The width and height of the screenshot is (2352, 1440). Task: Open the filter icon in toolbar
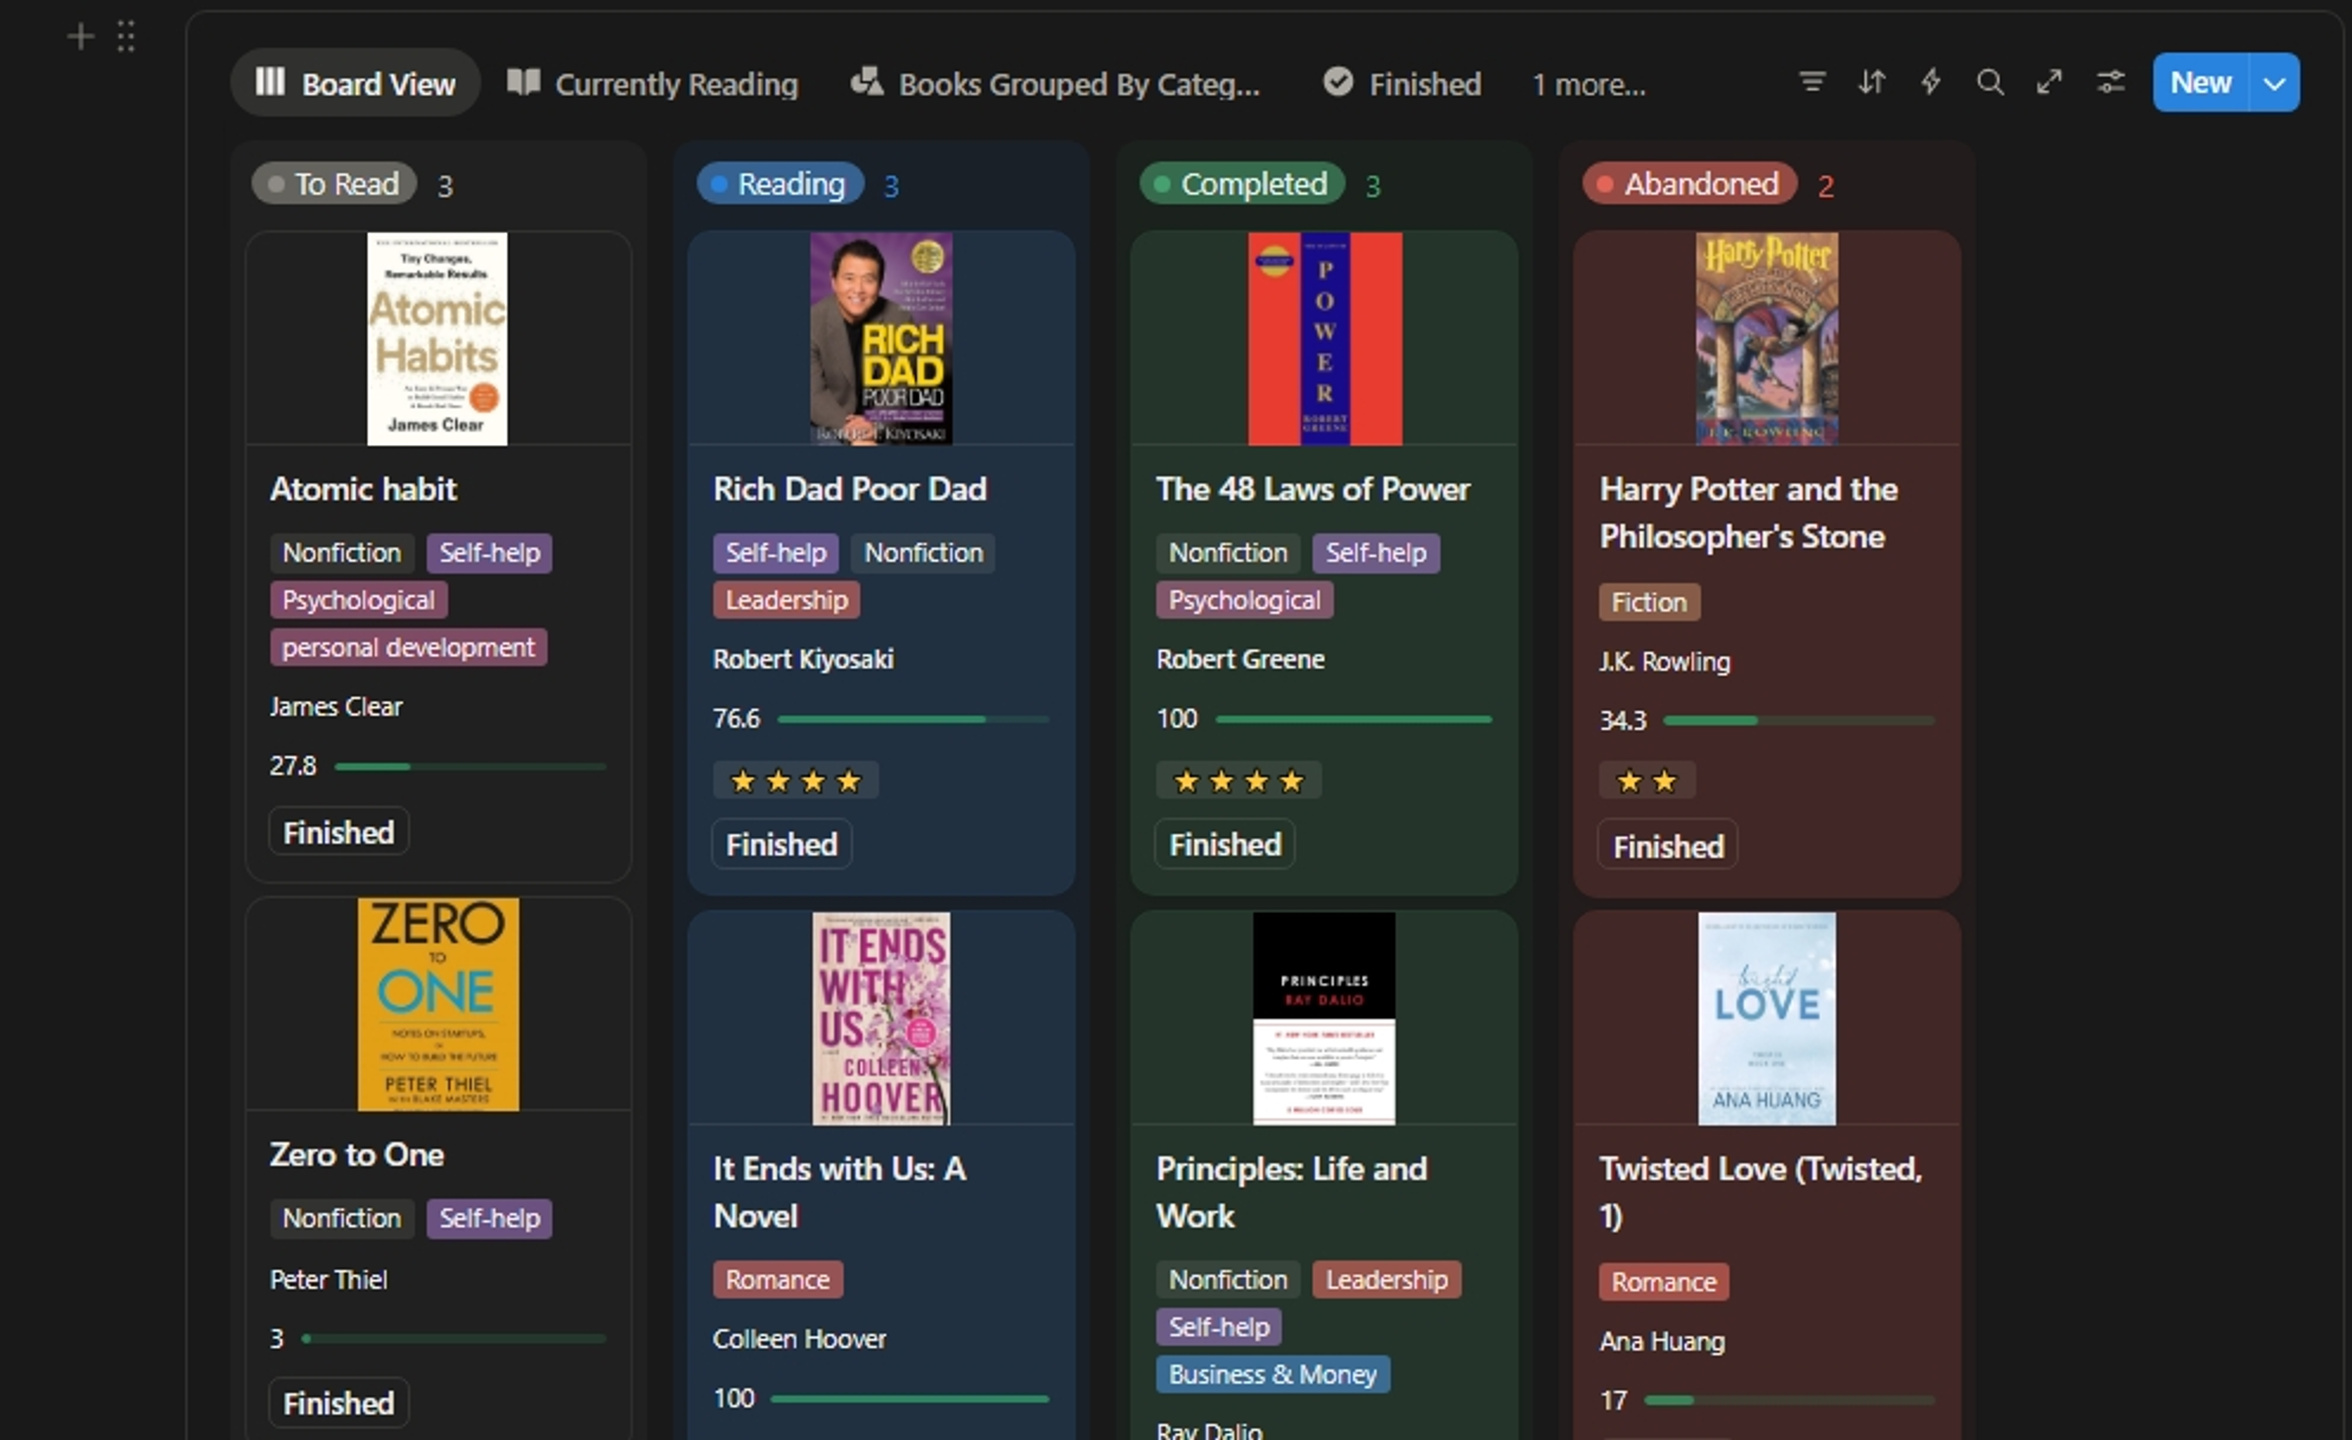coord(1812,82)
